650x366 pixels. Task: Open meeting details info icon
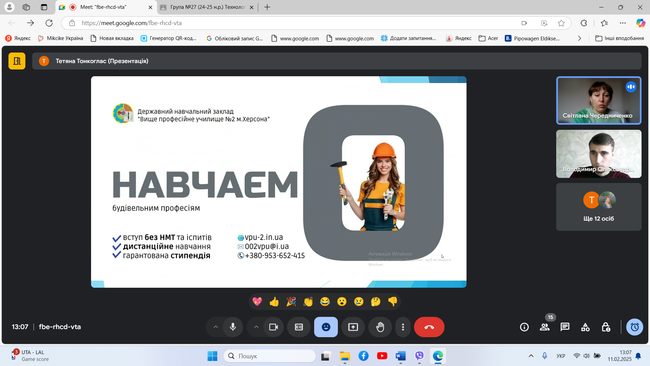coord(524,327)
